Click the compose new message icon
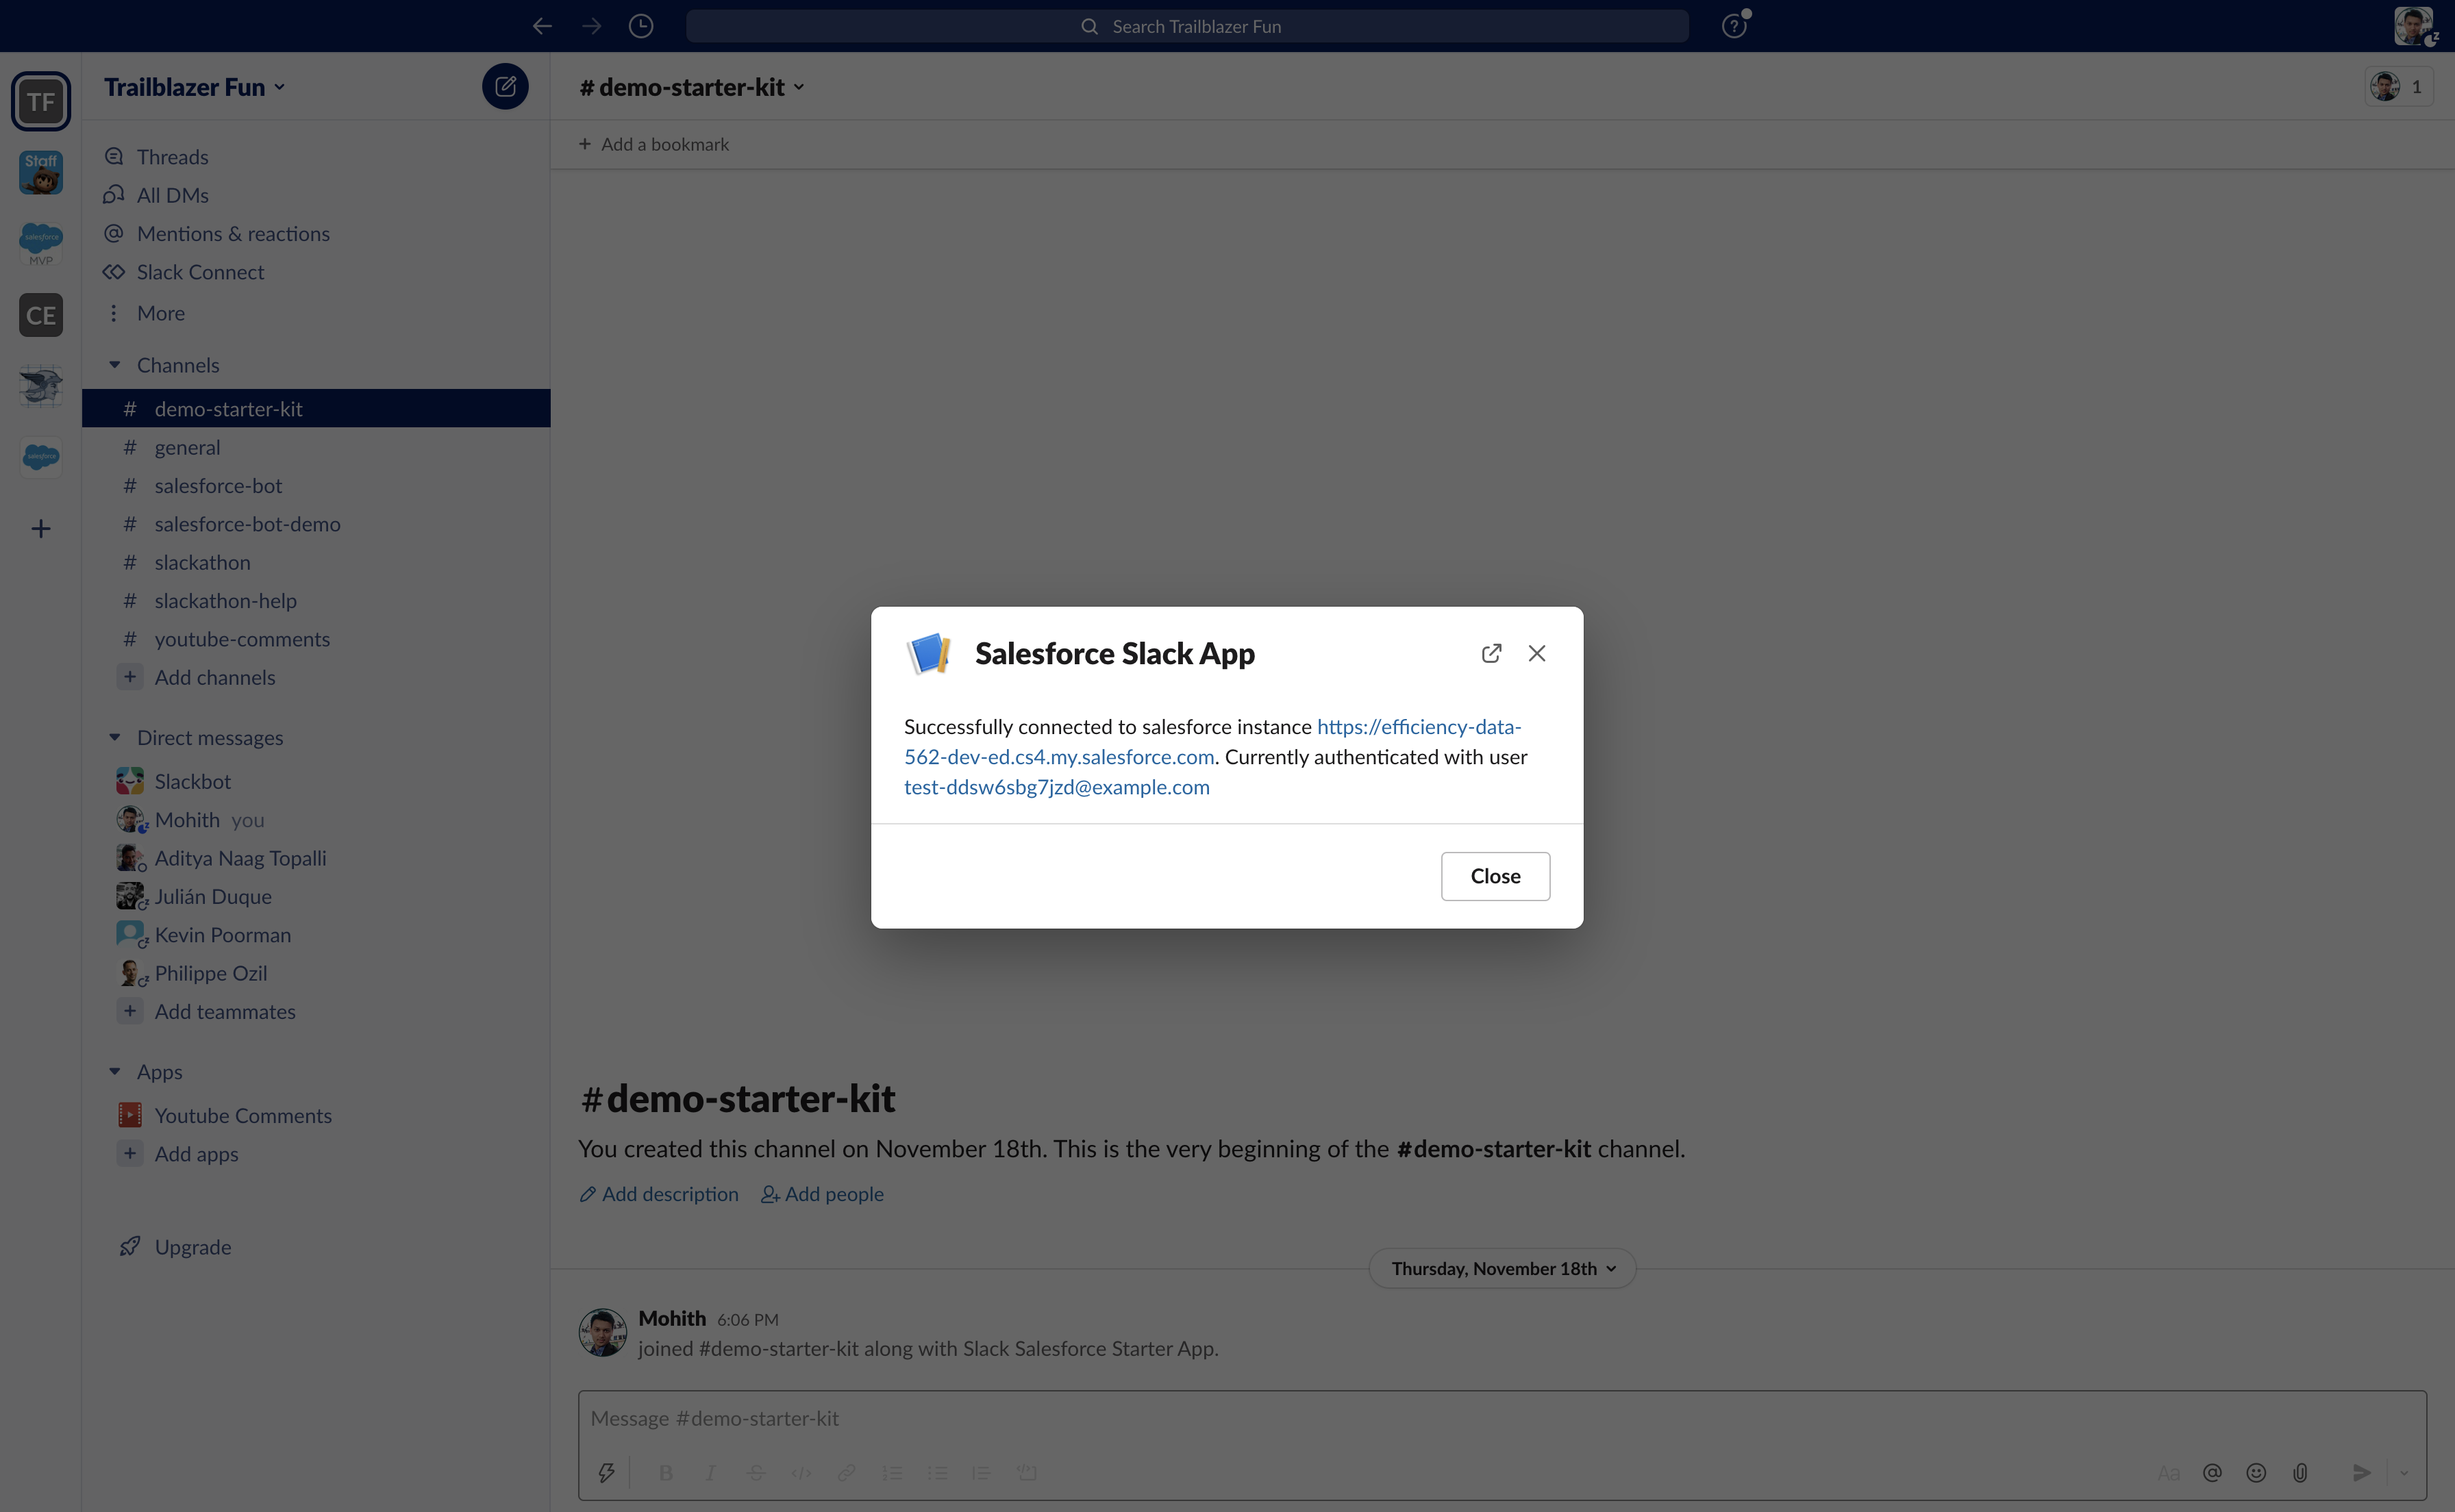Viewport: 2455px width, 1512px height. coord(505,87)
